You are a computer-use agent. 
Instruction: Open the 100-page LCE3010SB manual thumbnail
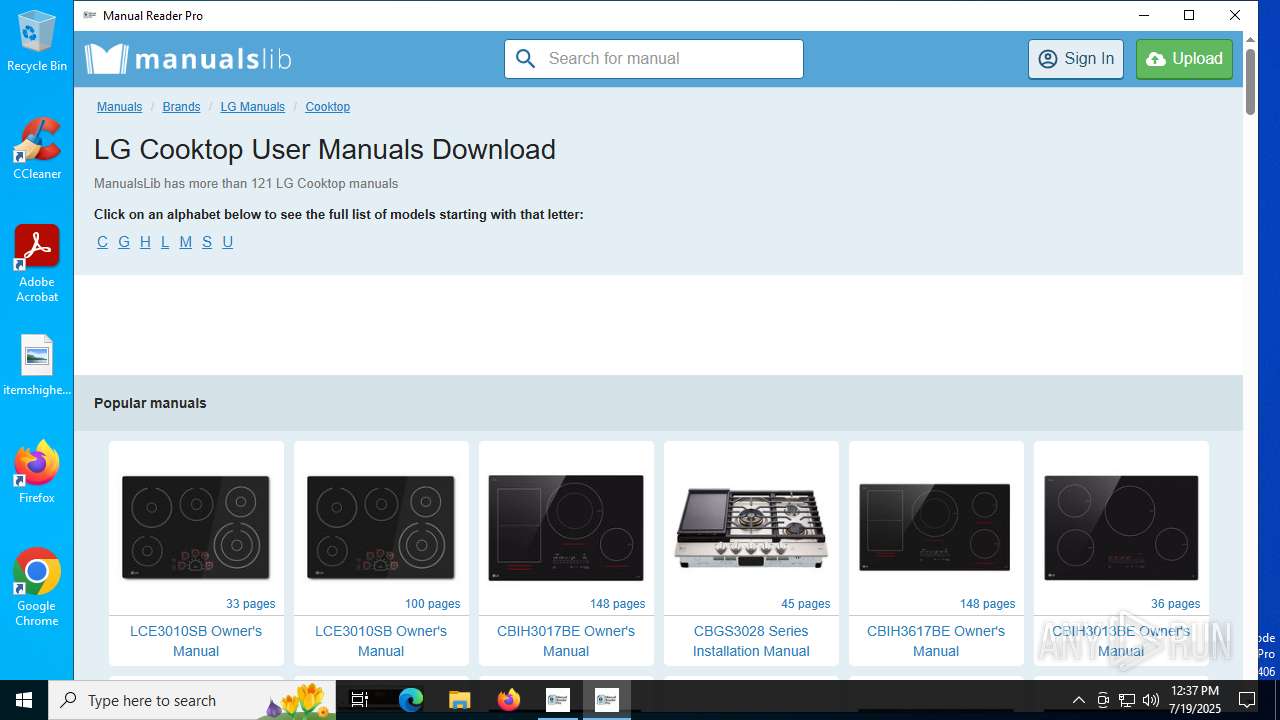point(381,527)
